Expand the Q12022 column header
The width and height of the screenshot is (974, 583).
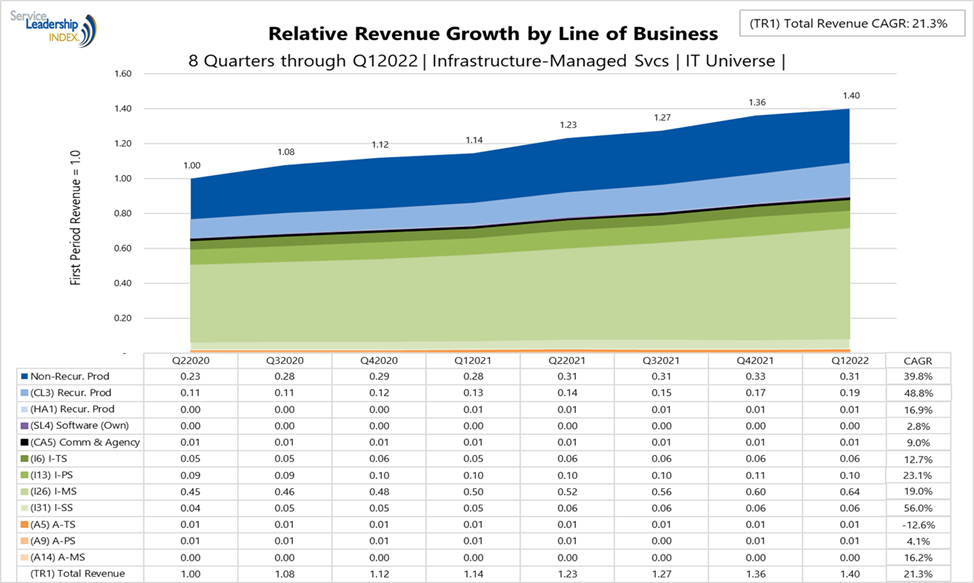(848, 361)
